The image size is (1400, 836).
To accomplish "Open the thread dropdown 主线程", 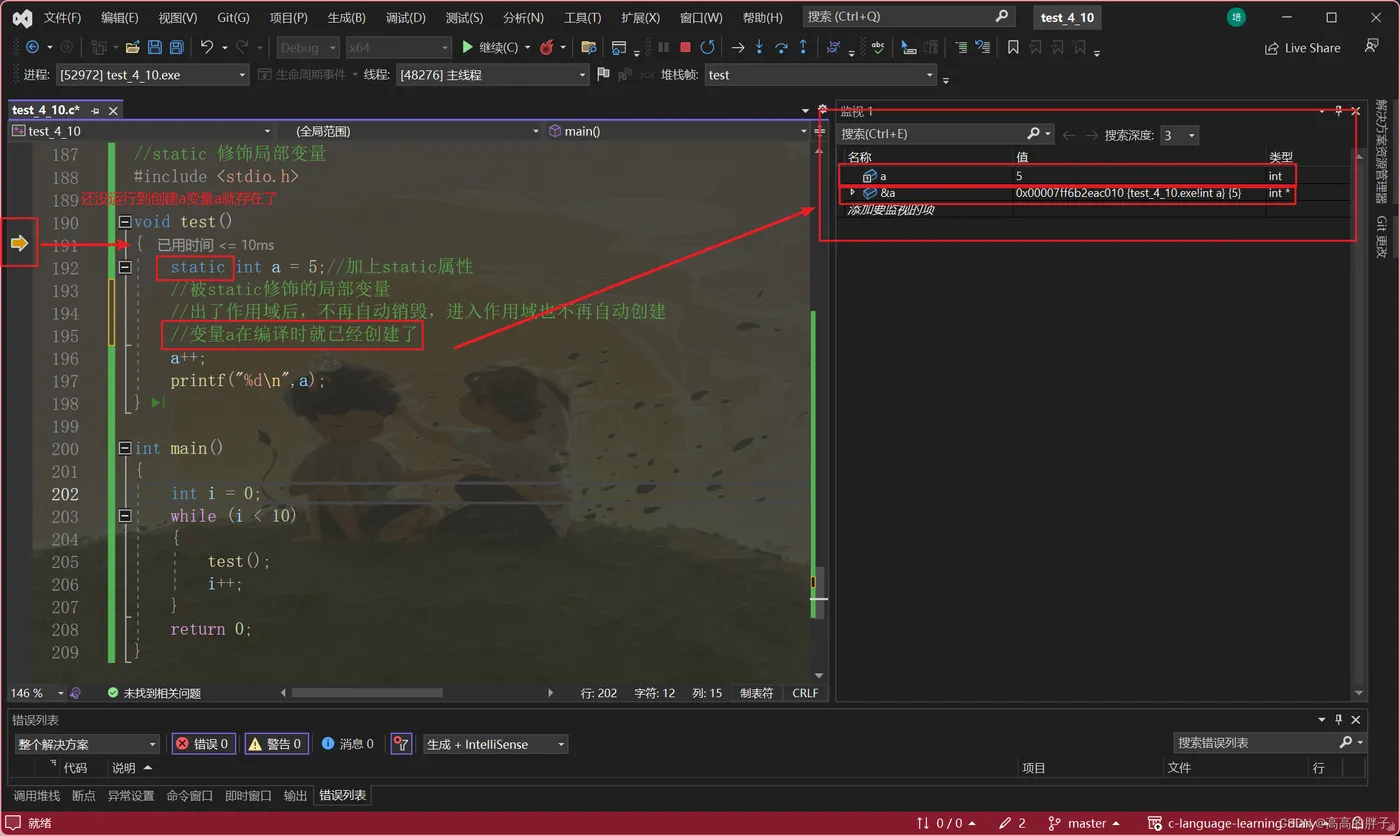I will (x=492, y=75).
